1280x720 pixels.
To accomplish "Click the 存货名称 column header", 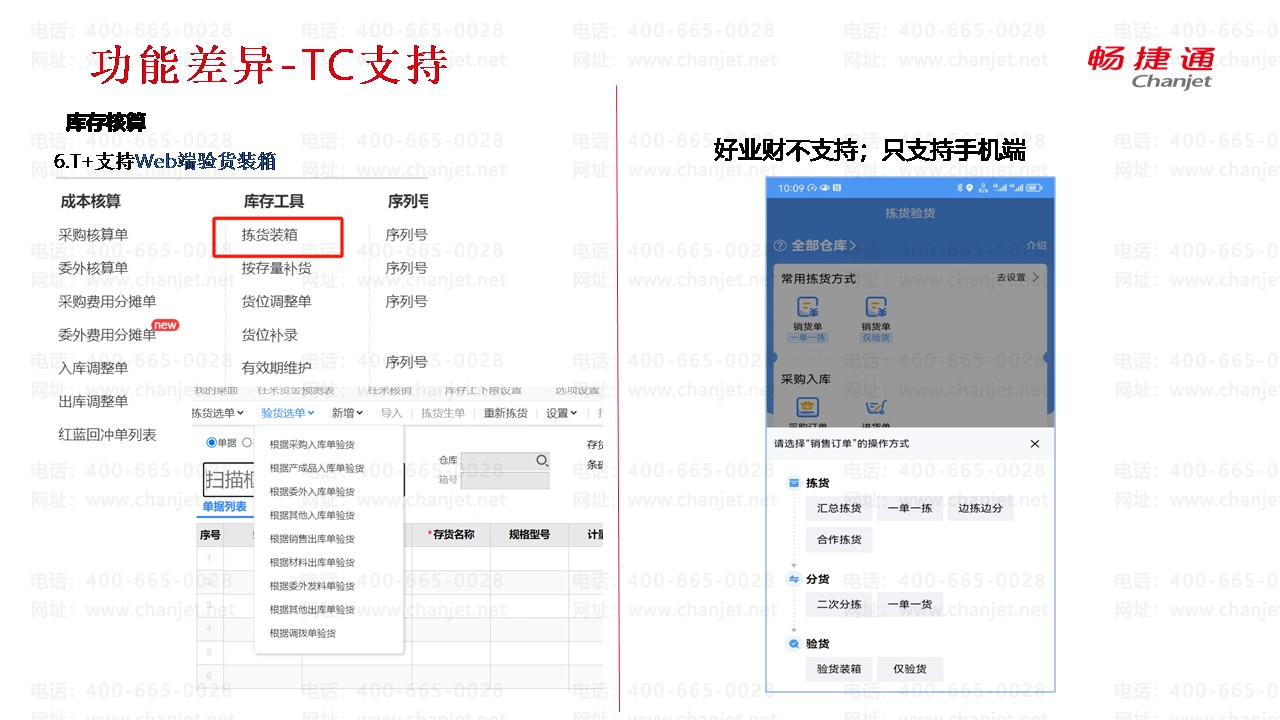I will (x=451, y=536).
